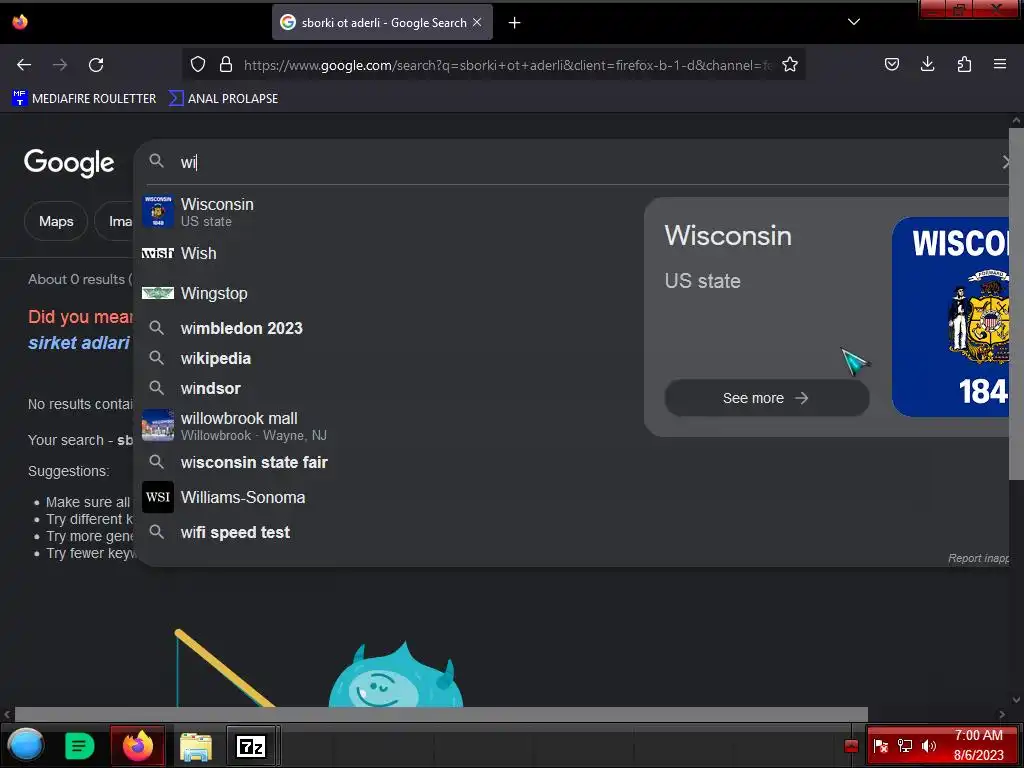Click the forward navigation arrow
Image resolution: width=1024 pixels, height=768 pixels.
(60, 65)
